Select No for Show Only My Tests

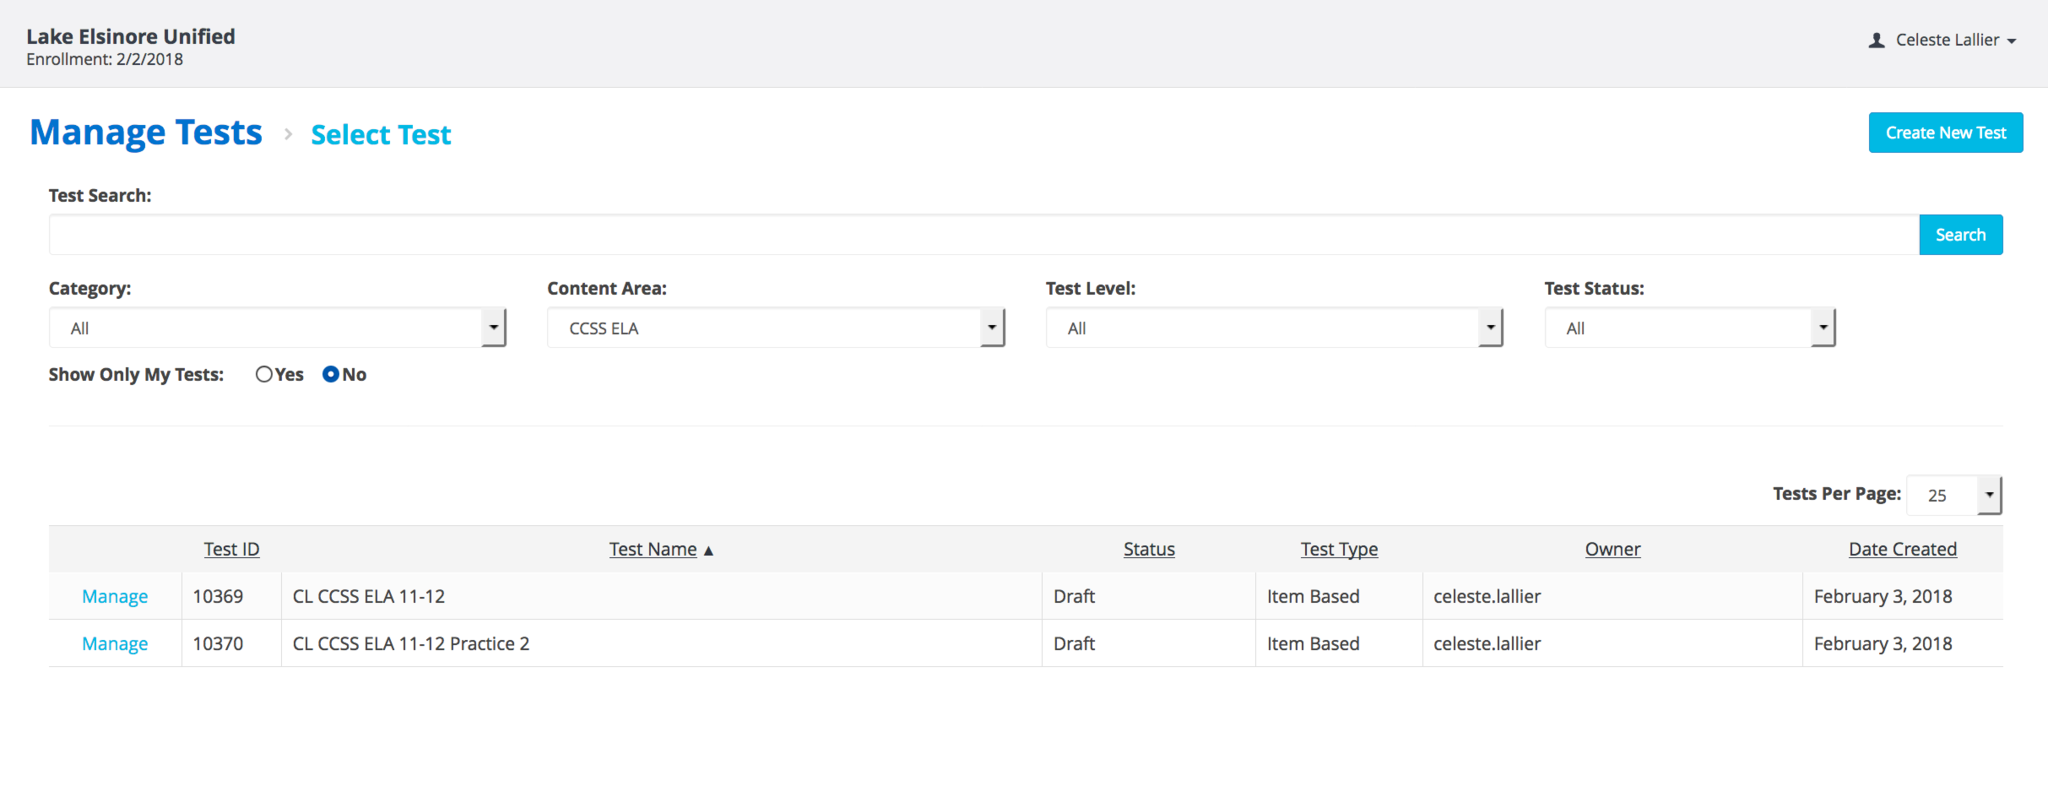tap(331, 374)
